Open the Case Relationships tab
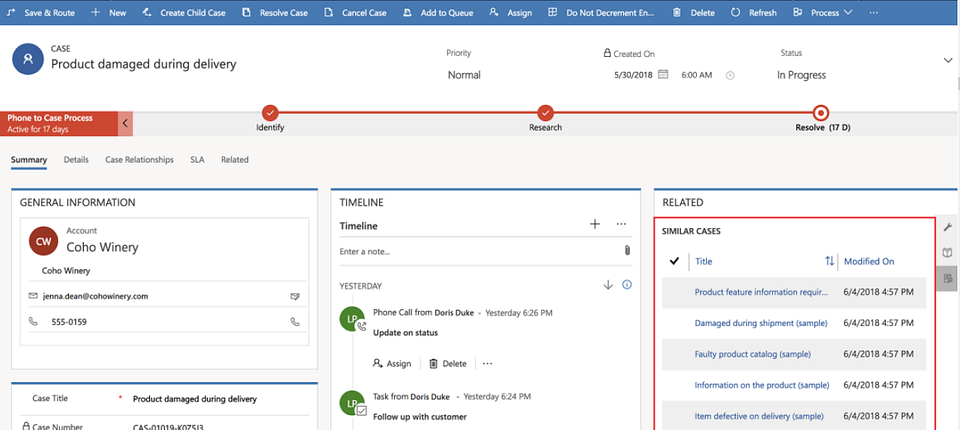Screen dimensions: 960x430 coord(140,159)
